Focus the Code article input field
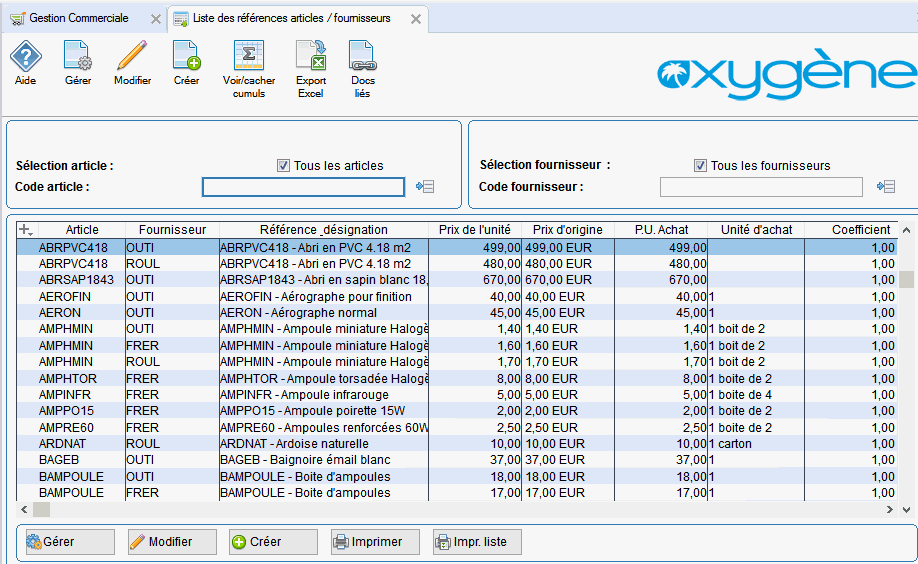This screenshot has width=918, height=564. click(x=303, y=187)
